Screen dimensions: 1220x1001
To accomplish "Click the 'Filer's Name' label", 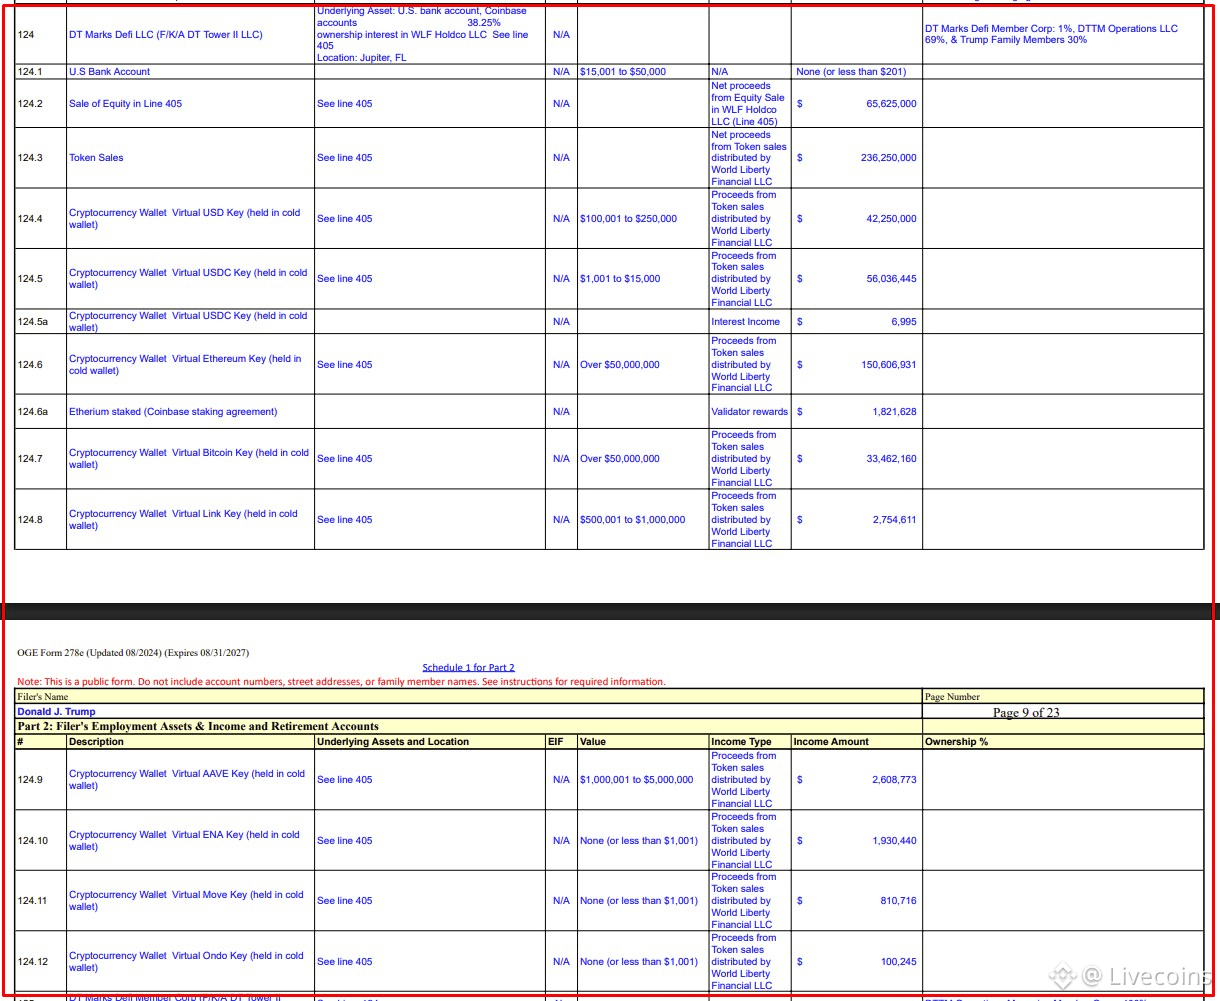I will pos(43,697).
